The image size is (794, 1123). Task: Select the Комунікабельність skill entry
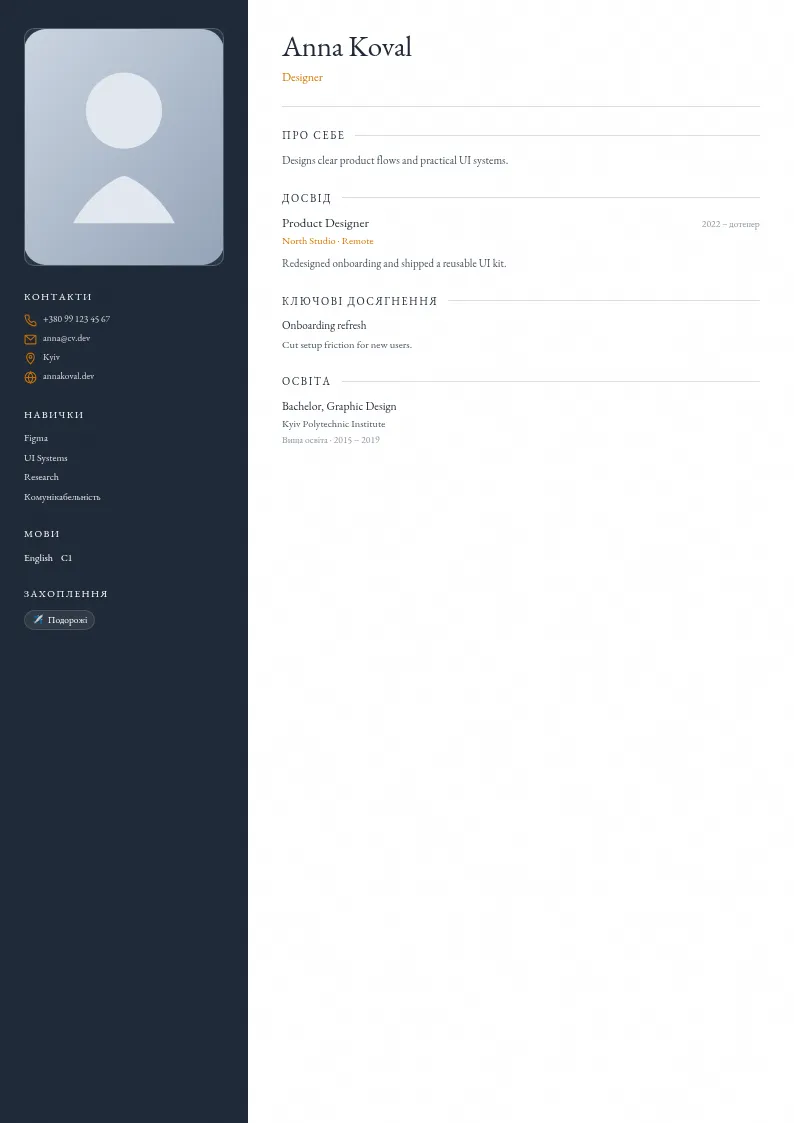[x=62, y=497]
